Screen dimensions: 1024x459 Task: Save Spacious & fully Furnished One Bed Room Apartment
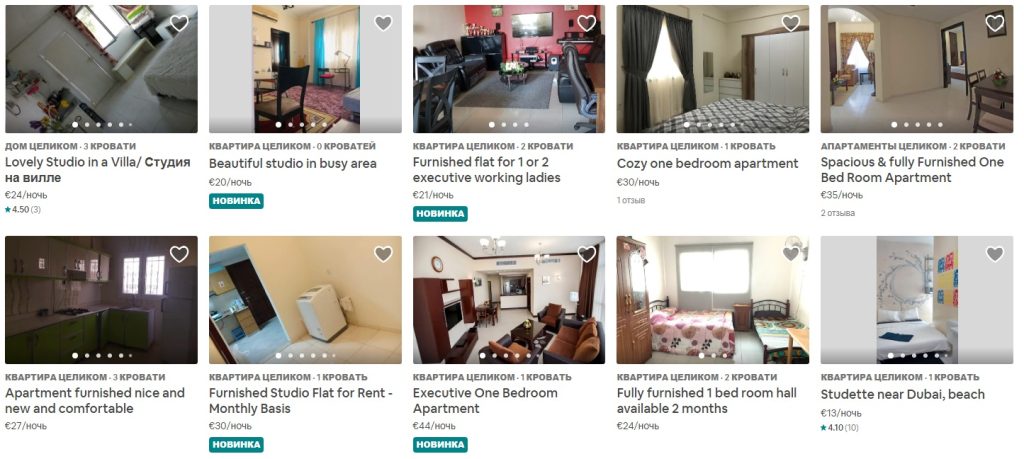995,24
